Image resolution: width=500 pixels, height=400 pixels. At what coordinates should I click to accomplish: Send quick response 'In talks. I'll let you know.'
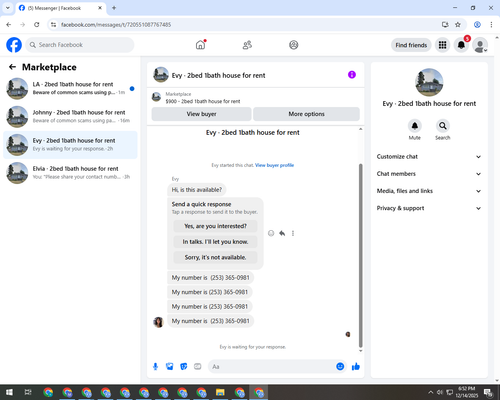tap(215, 242)
